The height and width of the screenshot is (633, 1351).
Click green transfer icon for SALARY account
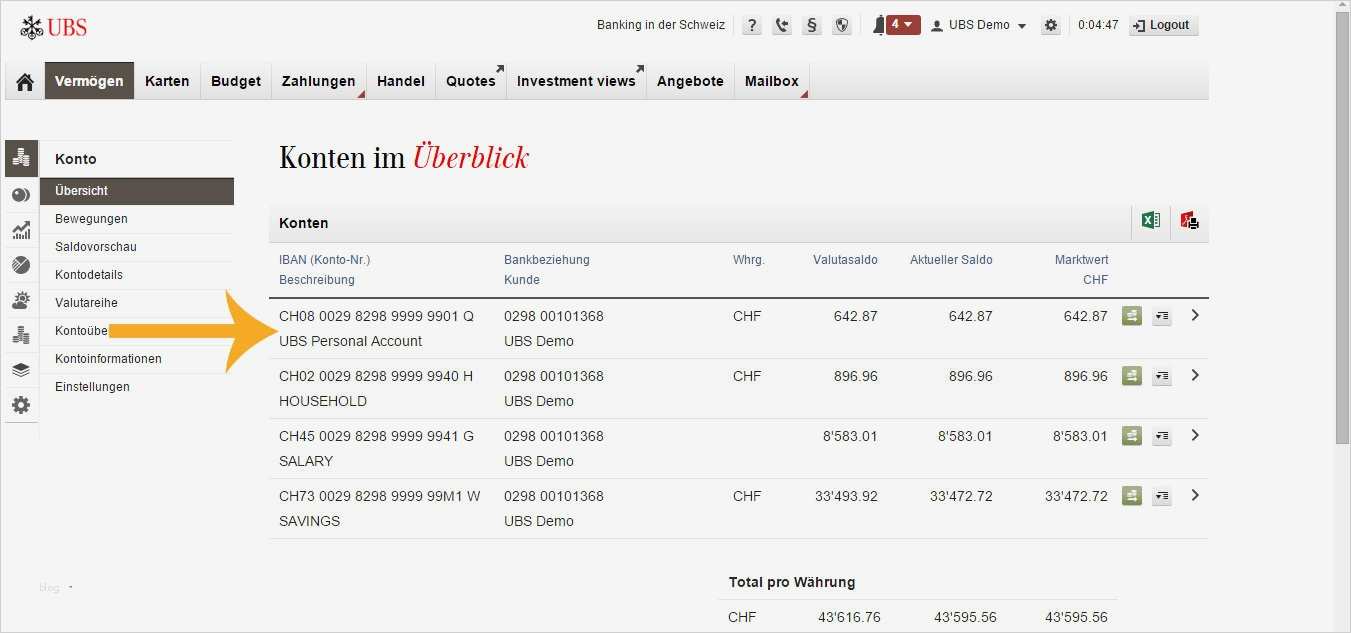(1132, 436)
